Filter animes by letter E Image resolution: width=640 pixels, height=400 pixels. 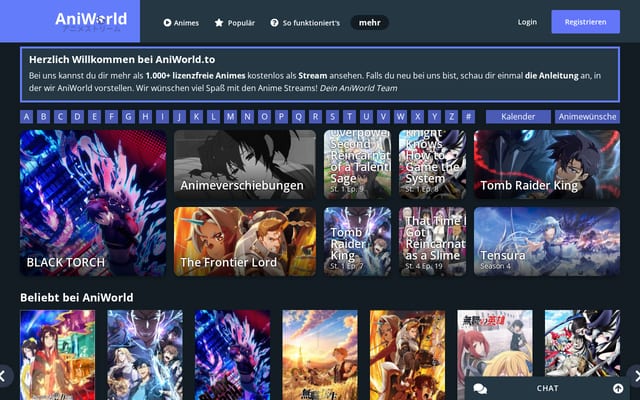coord(94,117)
